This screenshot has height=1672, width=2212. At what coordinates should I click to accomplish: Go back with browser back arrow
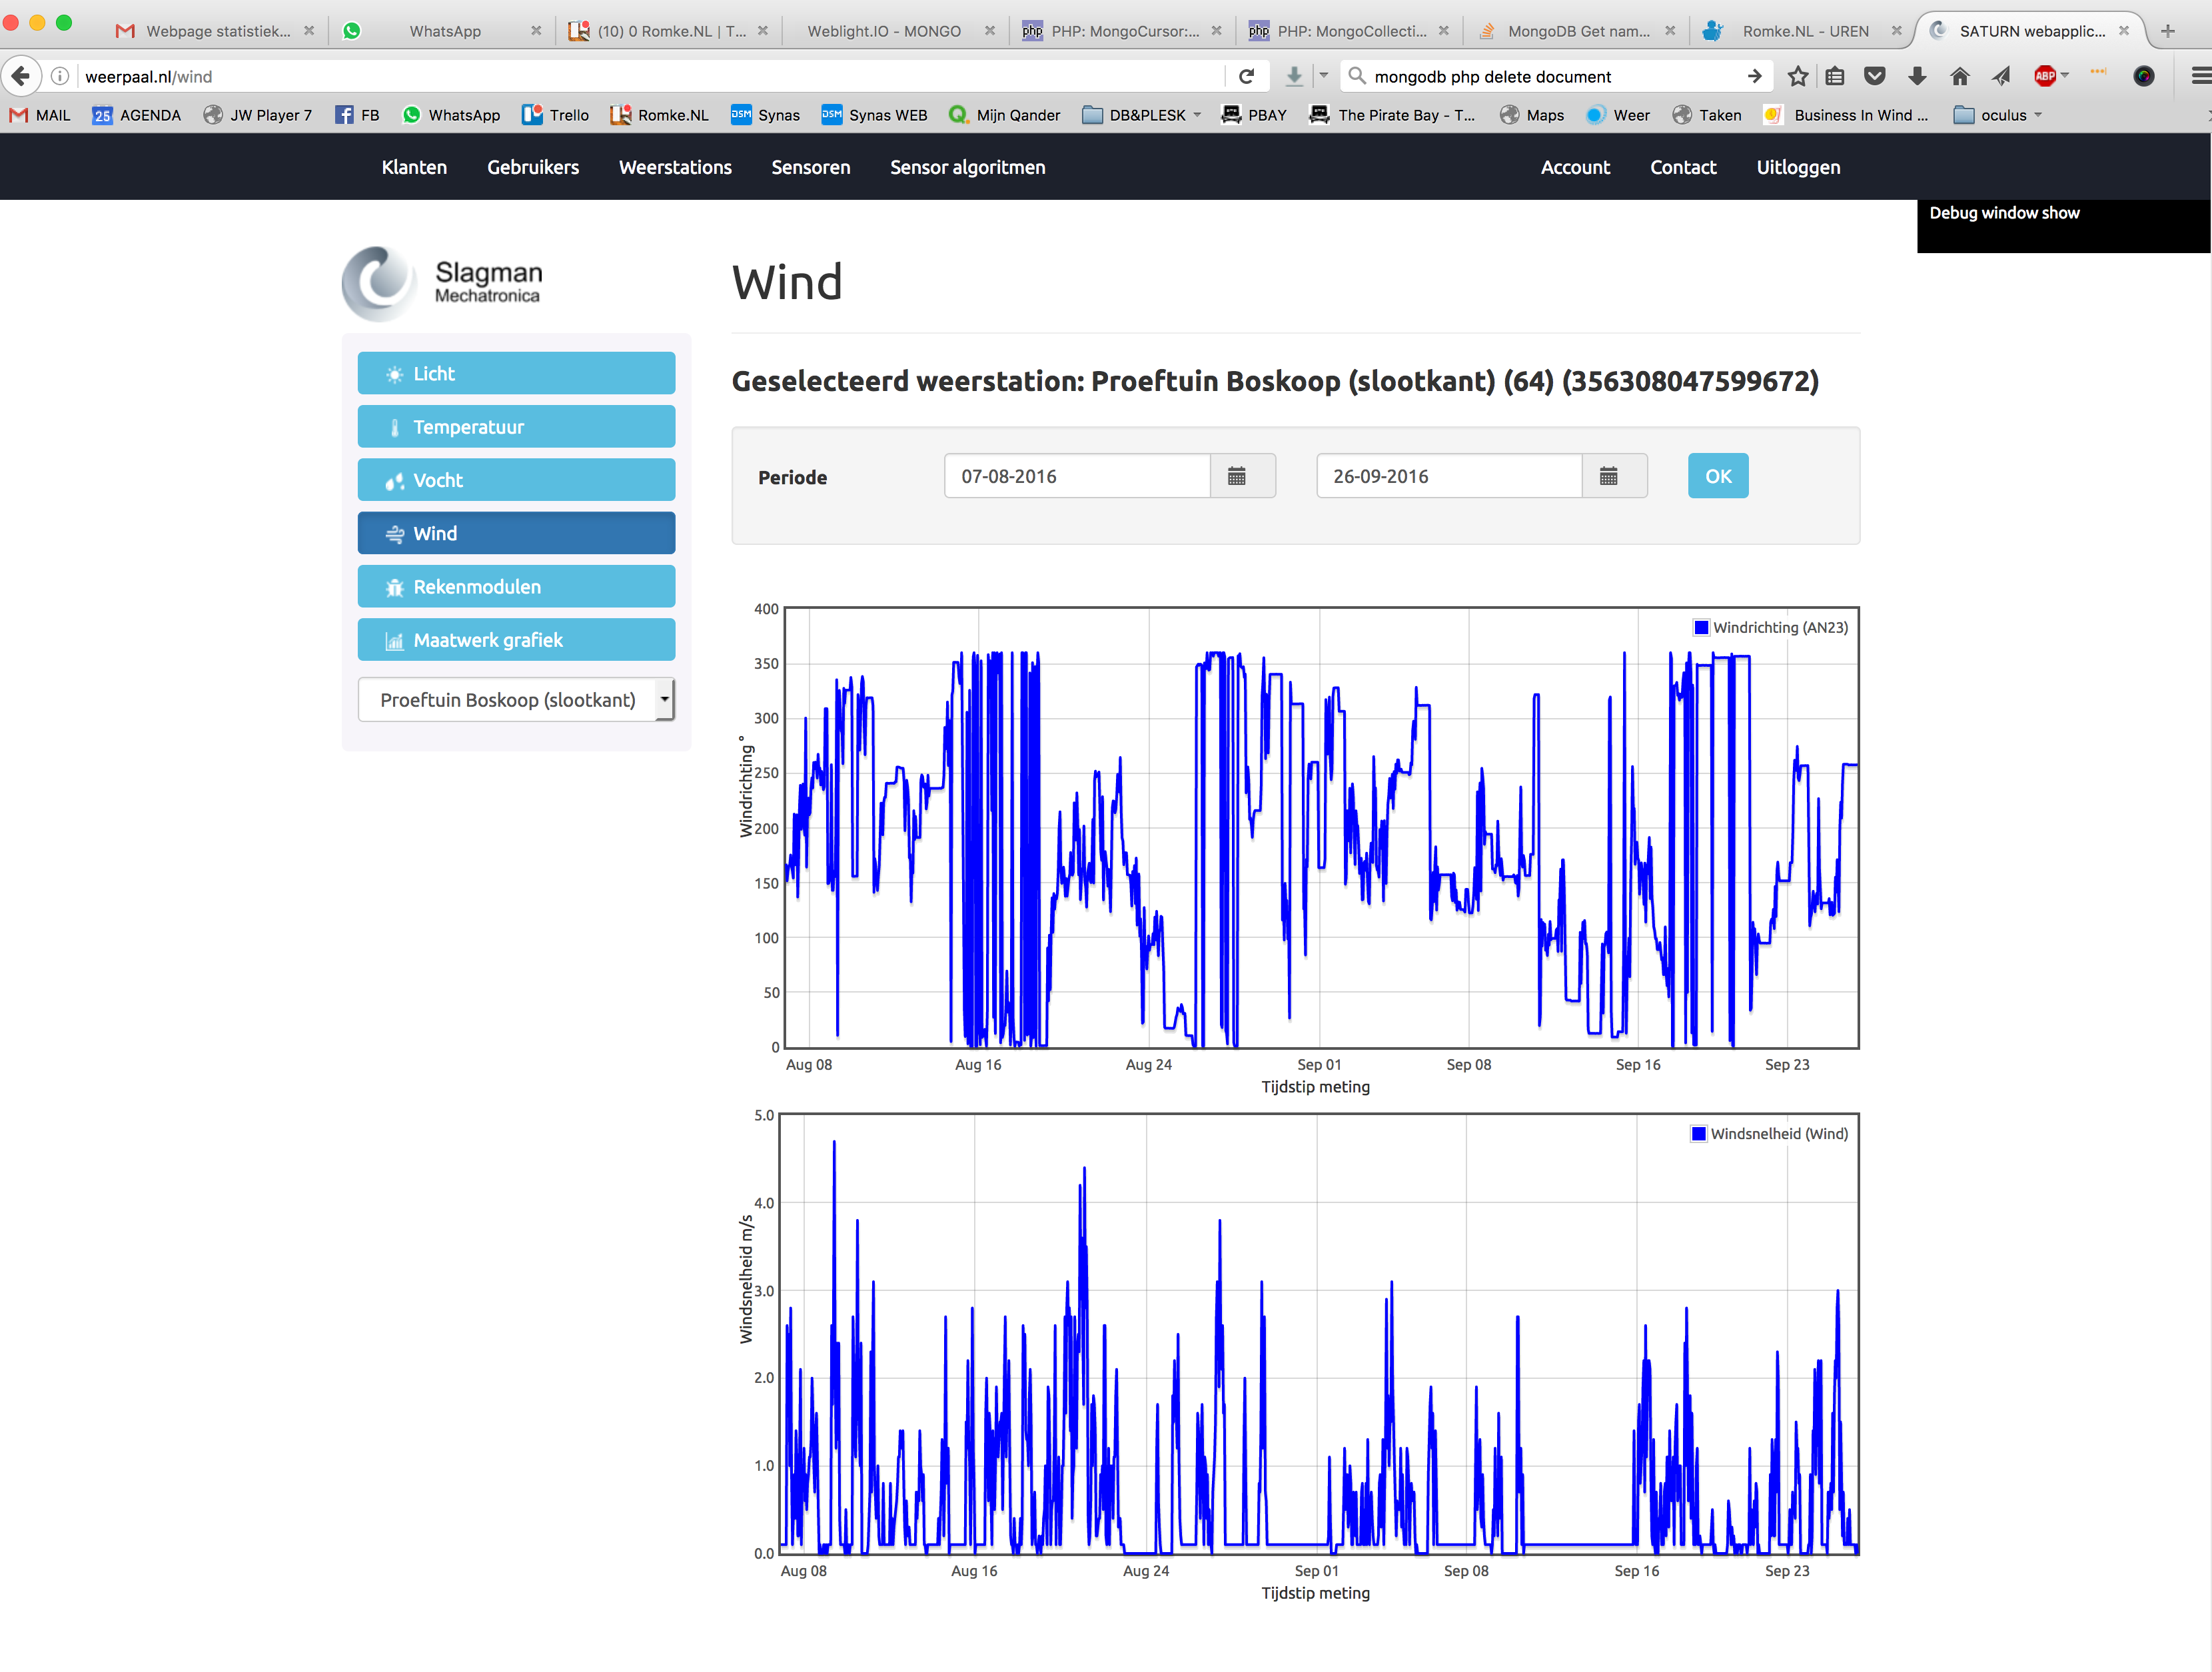click(x=21, y=76)
